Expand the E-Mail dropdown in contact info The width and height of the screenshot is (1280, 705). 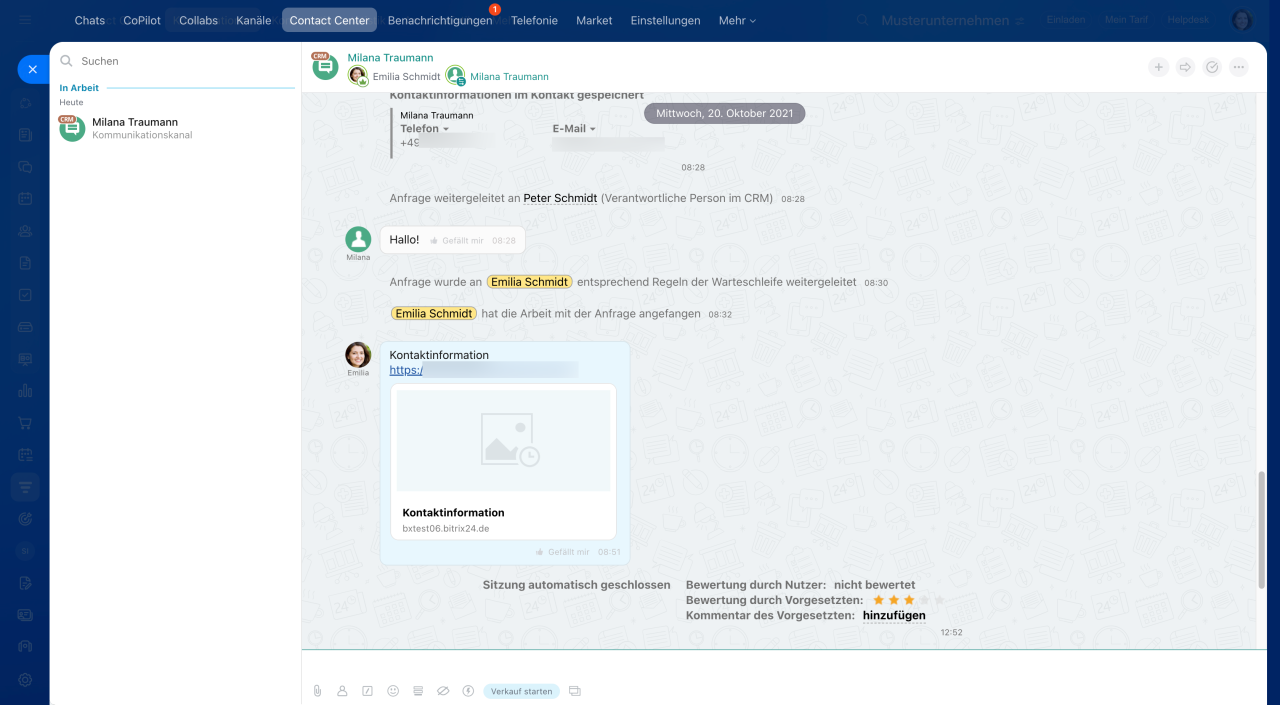574,129
